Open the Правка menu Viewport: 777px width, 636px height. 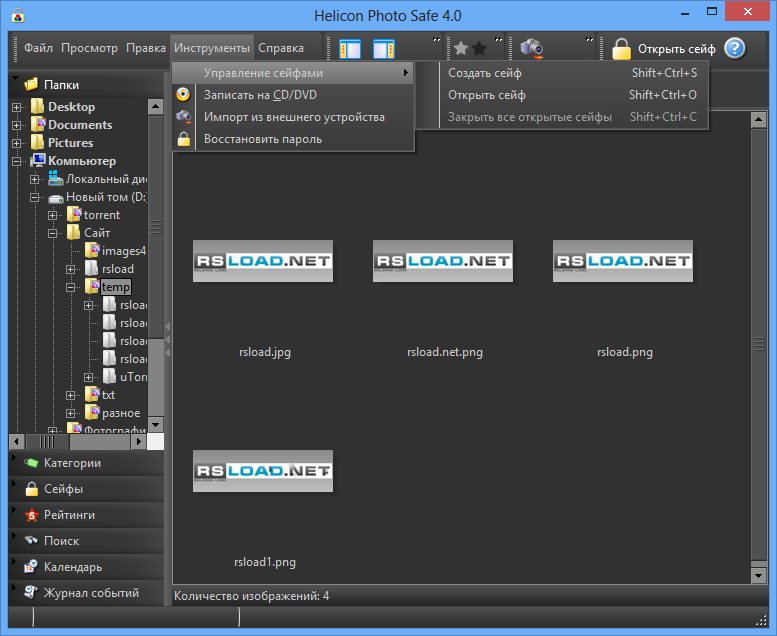146,48
